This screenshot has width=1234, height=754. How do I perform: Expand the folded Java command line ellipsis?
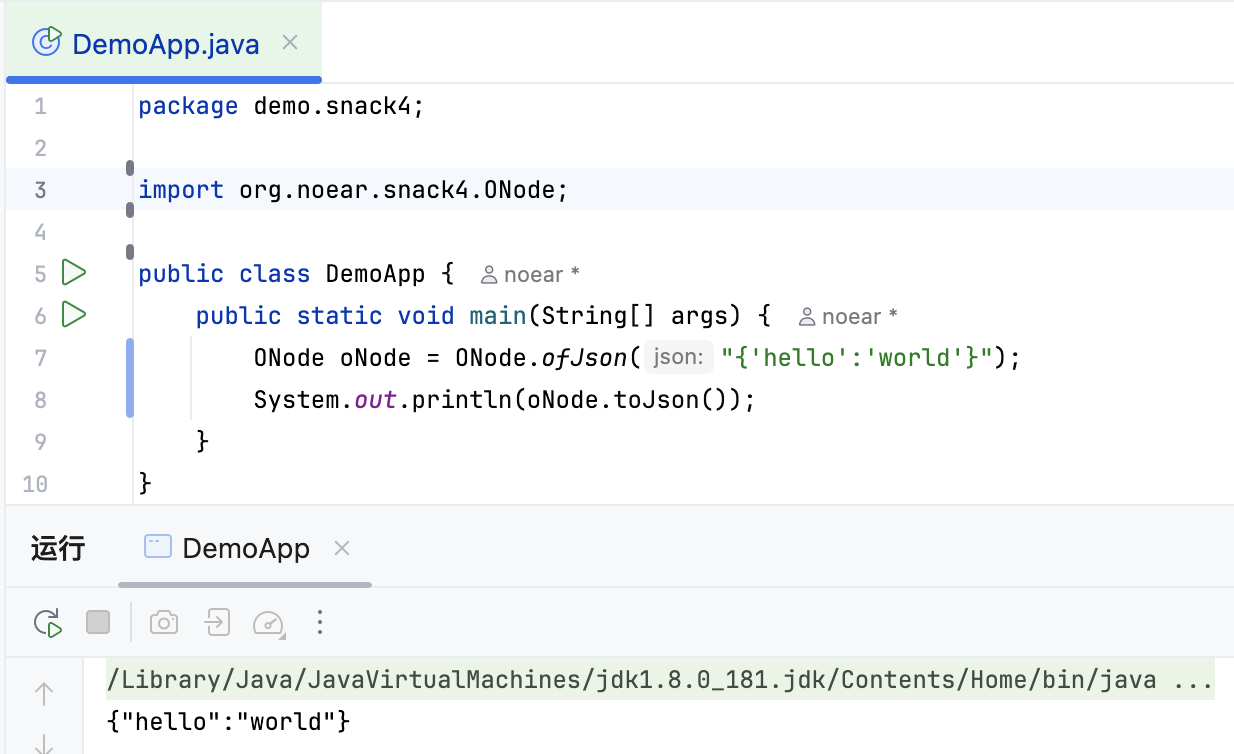[1193, 681]
